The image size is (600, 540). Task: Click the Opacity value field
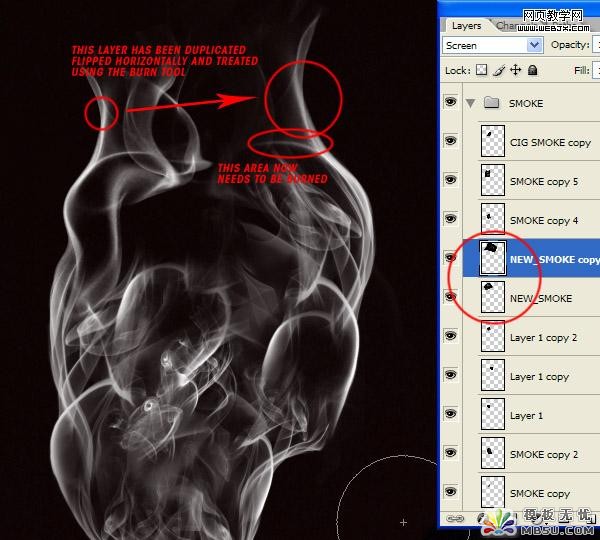point(596,45)
